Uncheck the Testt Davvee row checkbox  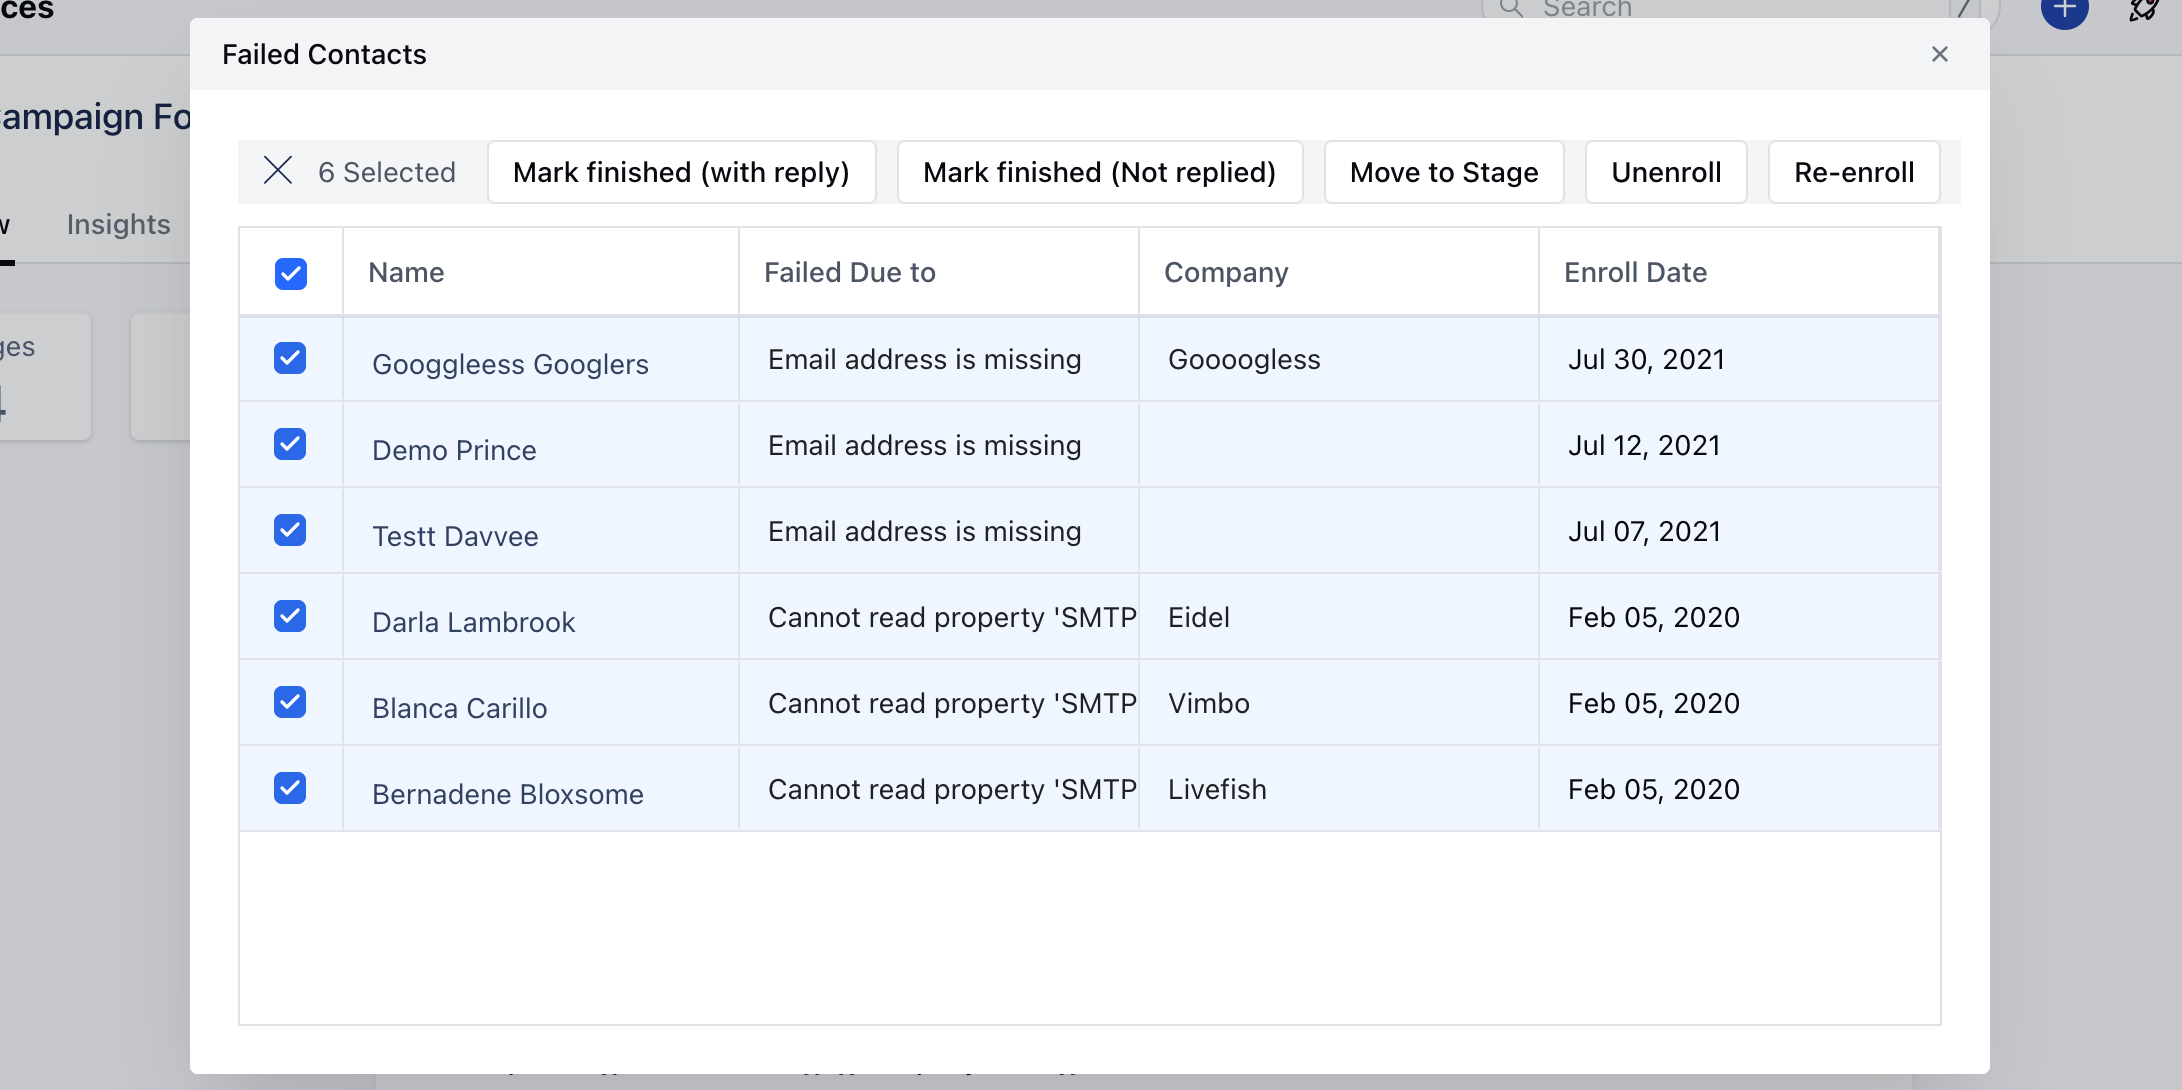290,530
